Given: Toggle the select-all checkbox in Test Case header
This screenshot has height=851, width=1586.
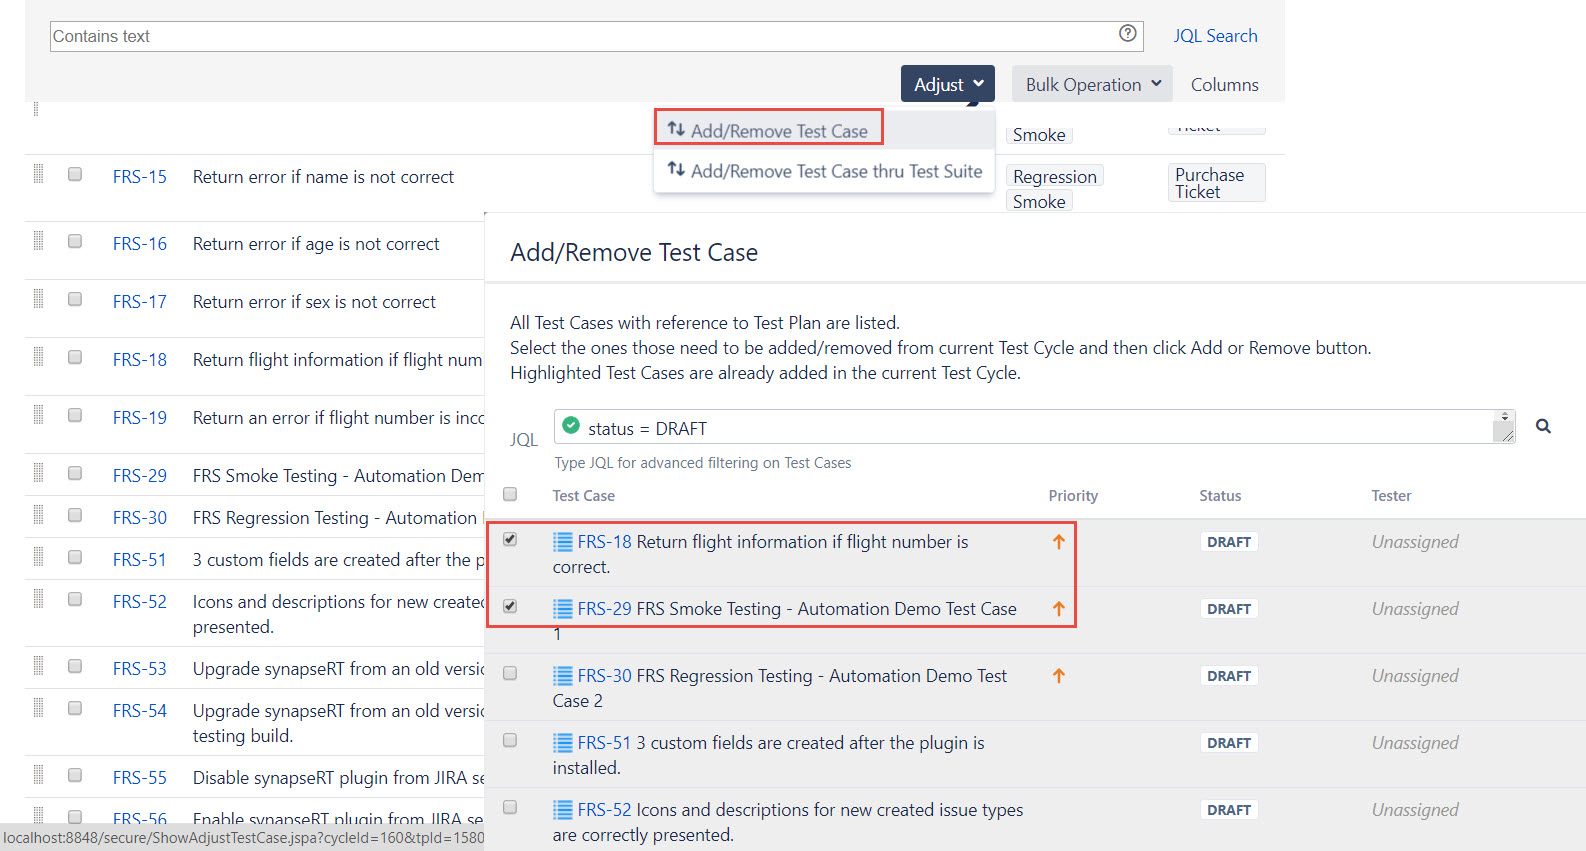Looking at the screenshot, I should click(x=510, y=494).
